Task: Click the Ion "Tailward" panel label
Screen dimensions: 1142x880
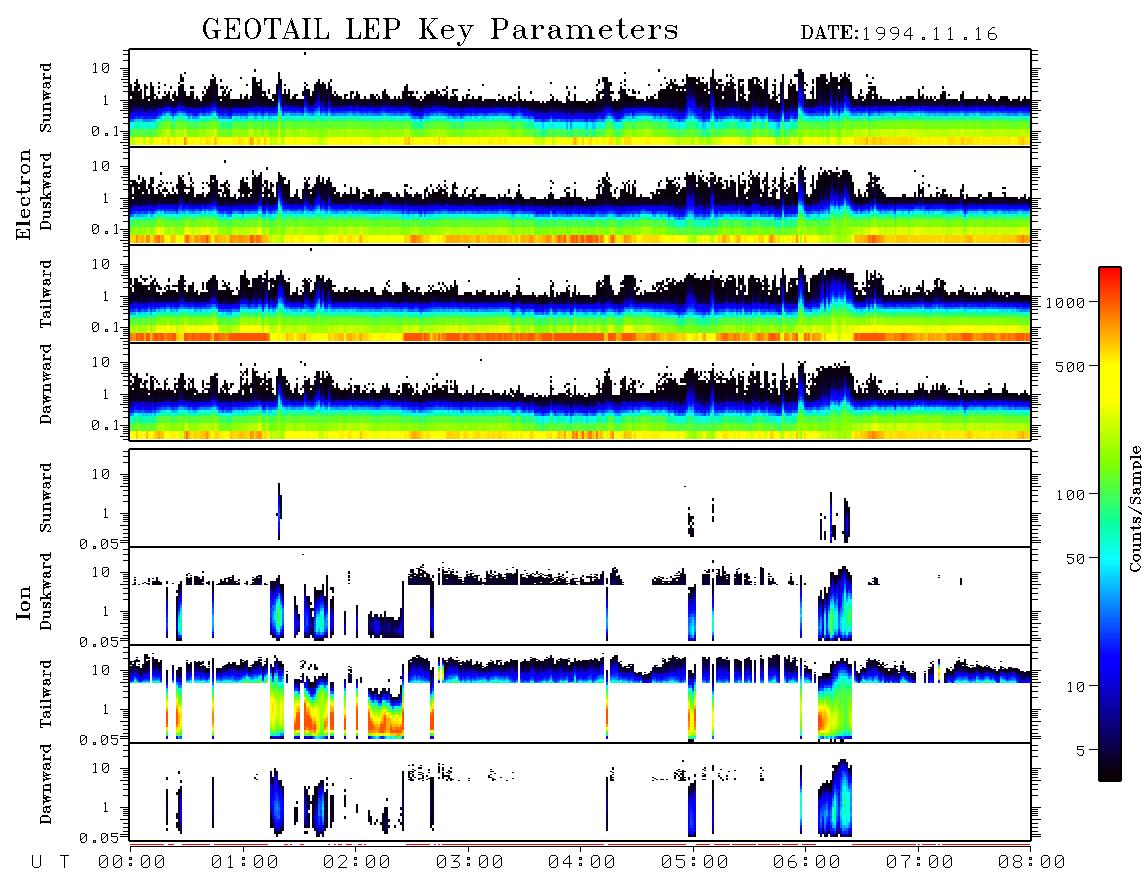Action: tap(46, 694)
